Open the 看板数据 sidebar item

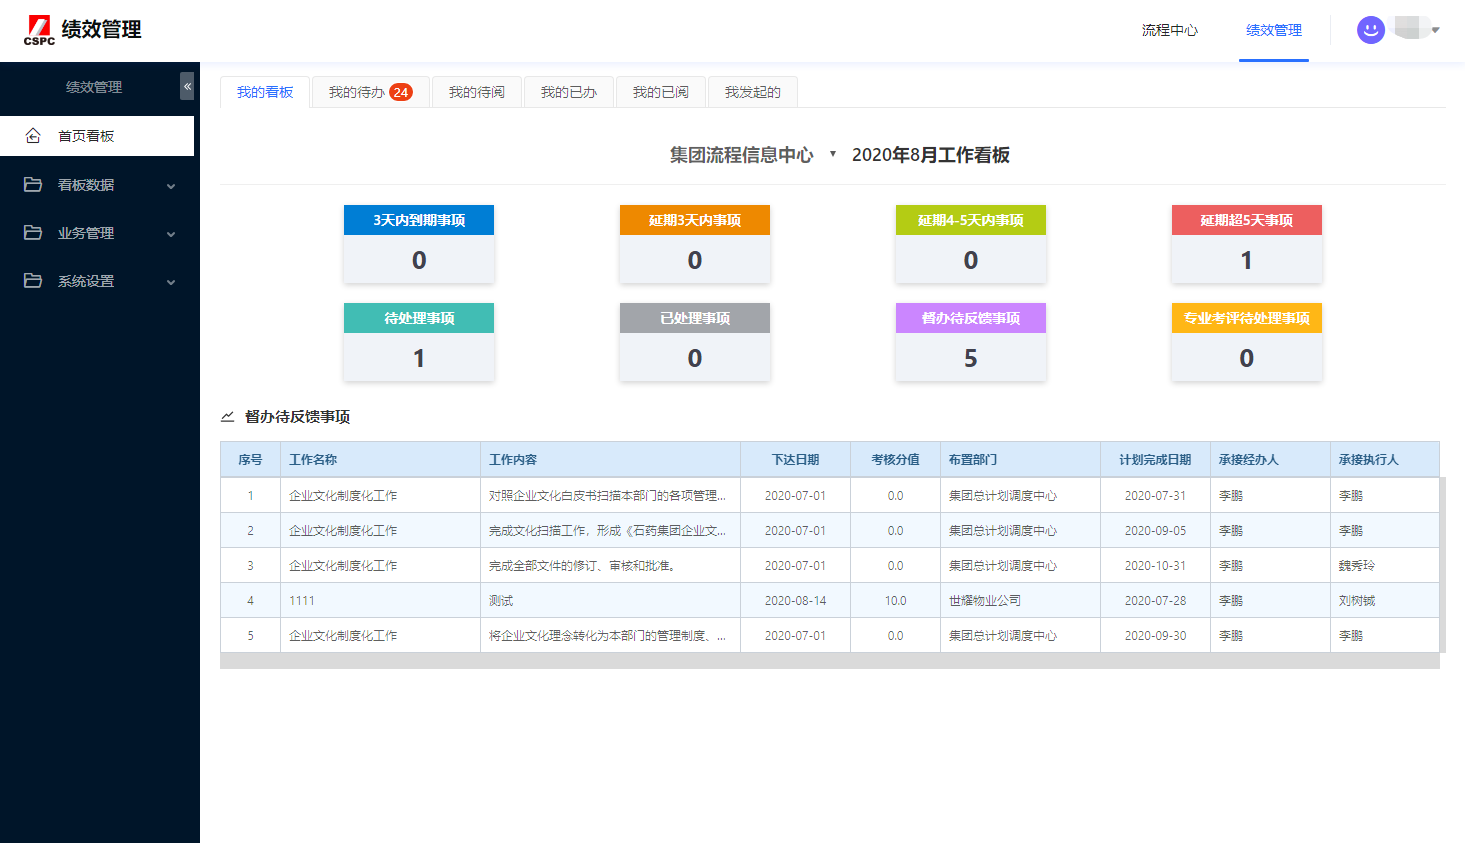[x=97, y=185]
